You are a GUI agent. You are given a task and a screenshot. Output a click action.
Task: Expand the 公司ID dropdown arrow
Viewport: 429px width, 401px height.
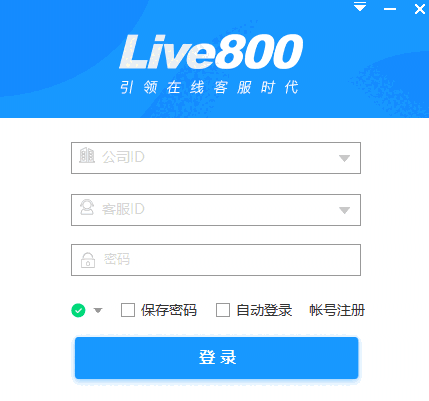[344, 158]
